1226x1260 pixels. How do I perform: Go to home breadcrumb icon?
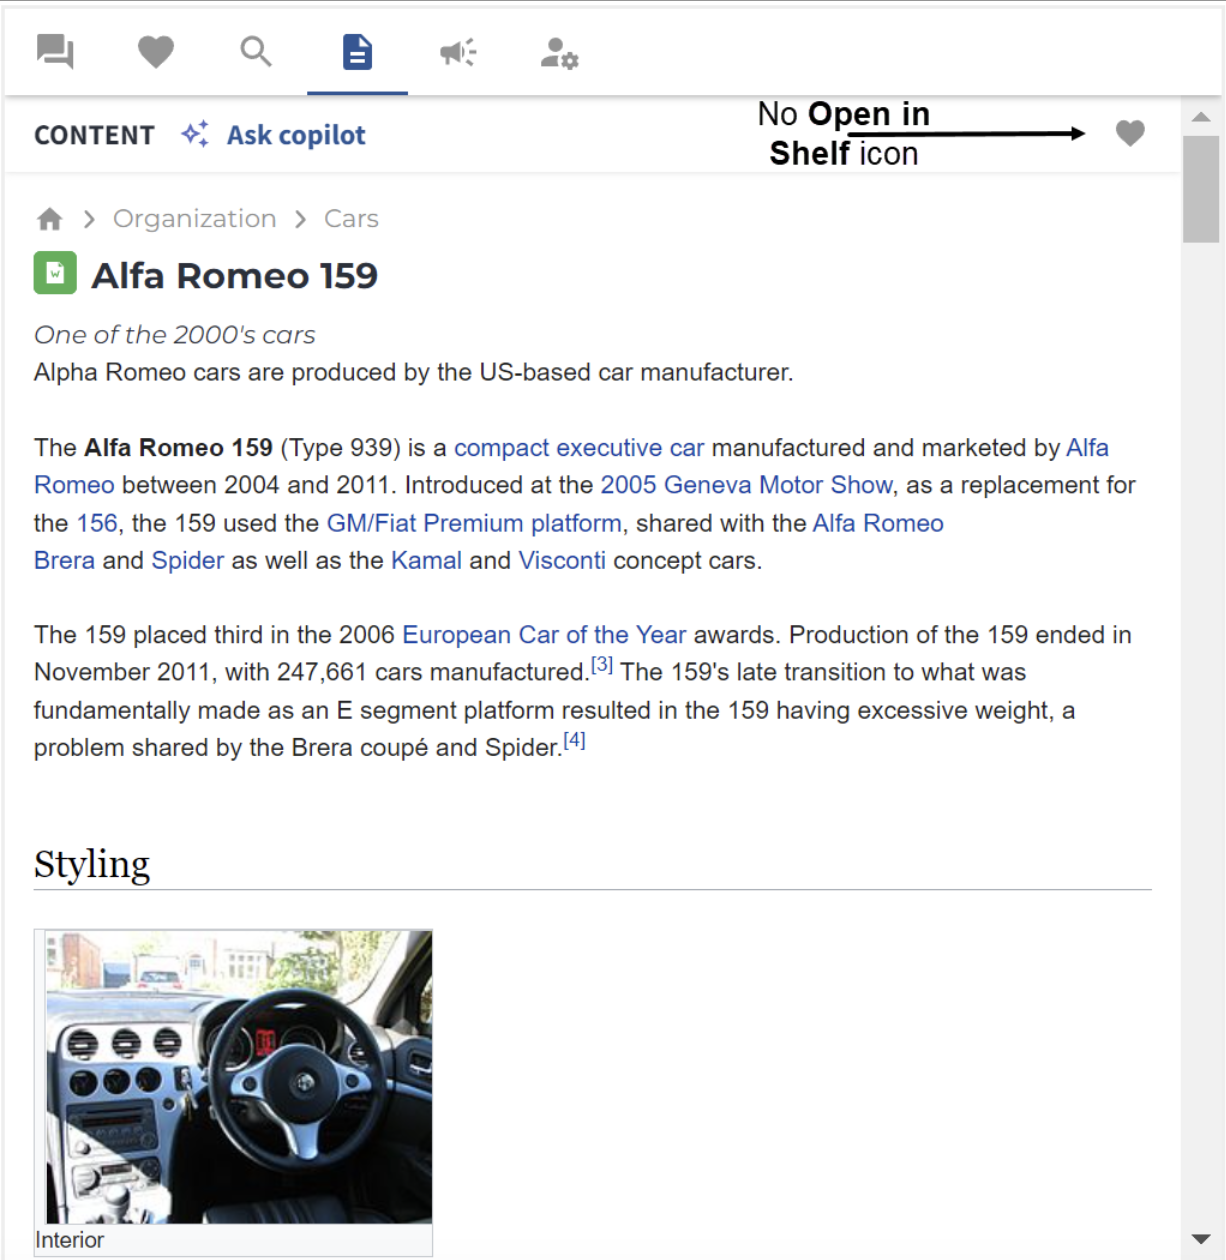click(x=50, y=219)
